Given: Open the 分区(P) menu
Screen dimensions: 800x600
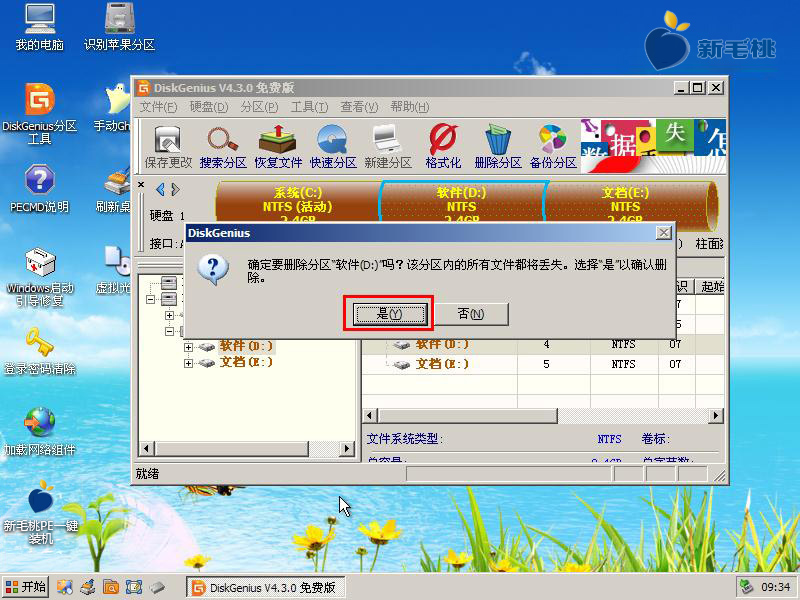Looking at the screenshot, I should 259,107.
